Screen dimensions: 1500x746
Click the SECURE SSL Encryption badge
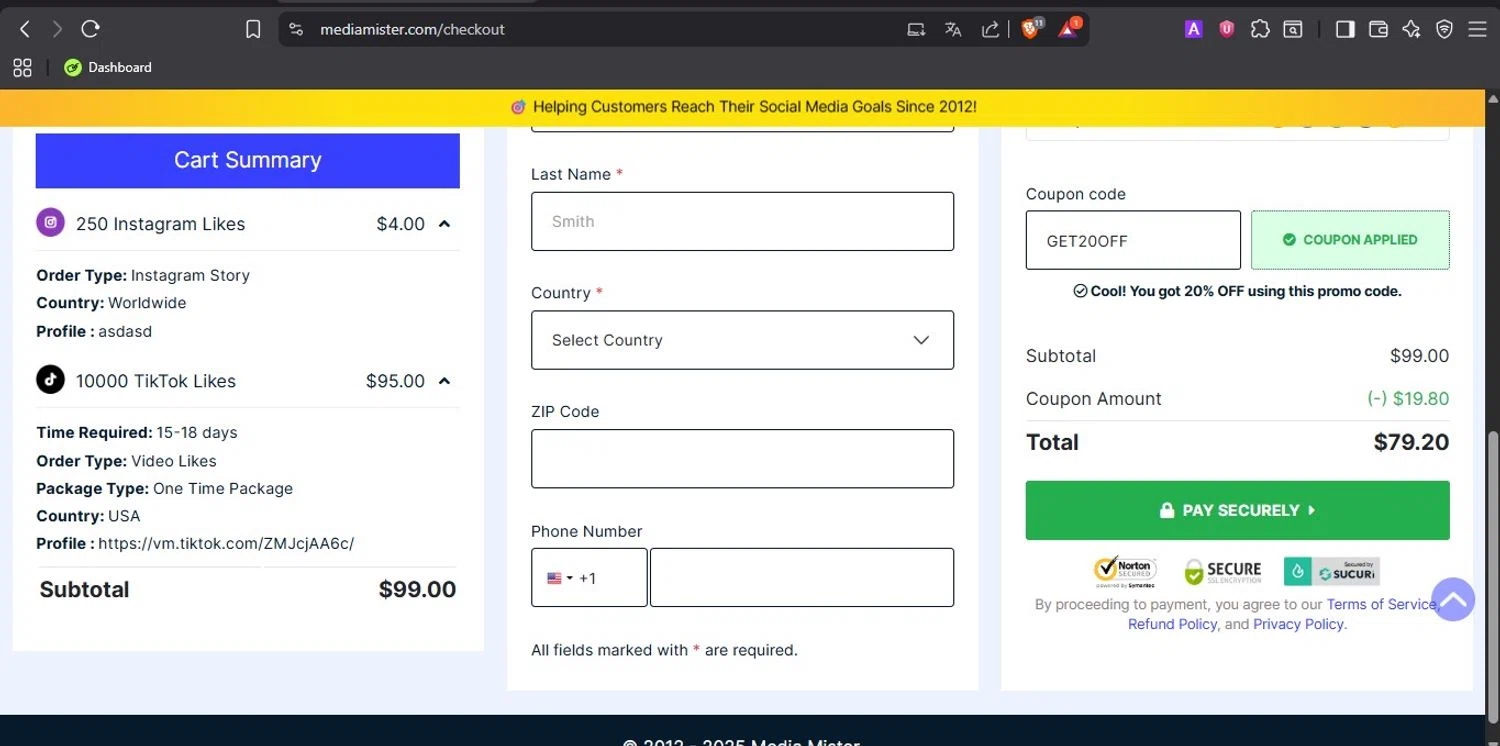[1222, 571]
